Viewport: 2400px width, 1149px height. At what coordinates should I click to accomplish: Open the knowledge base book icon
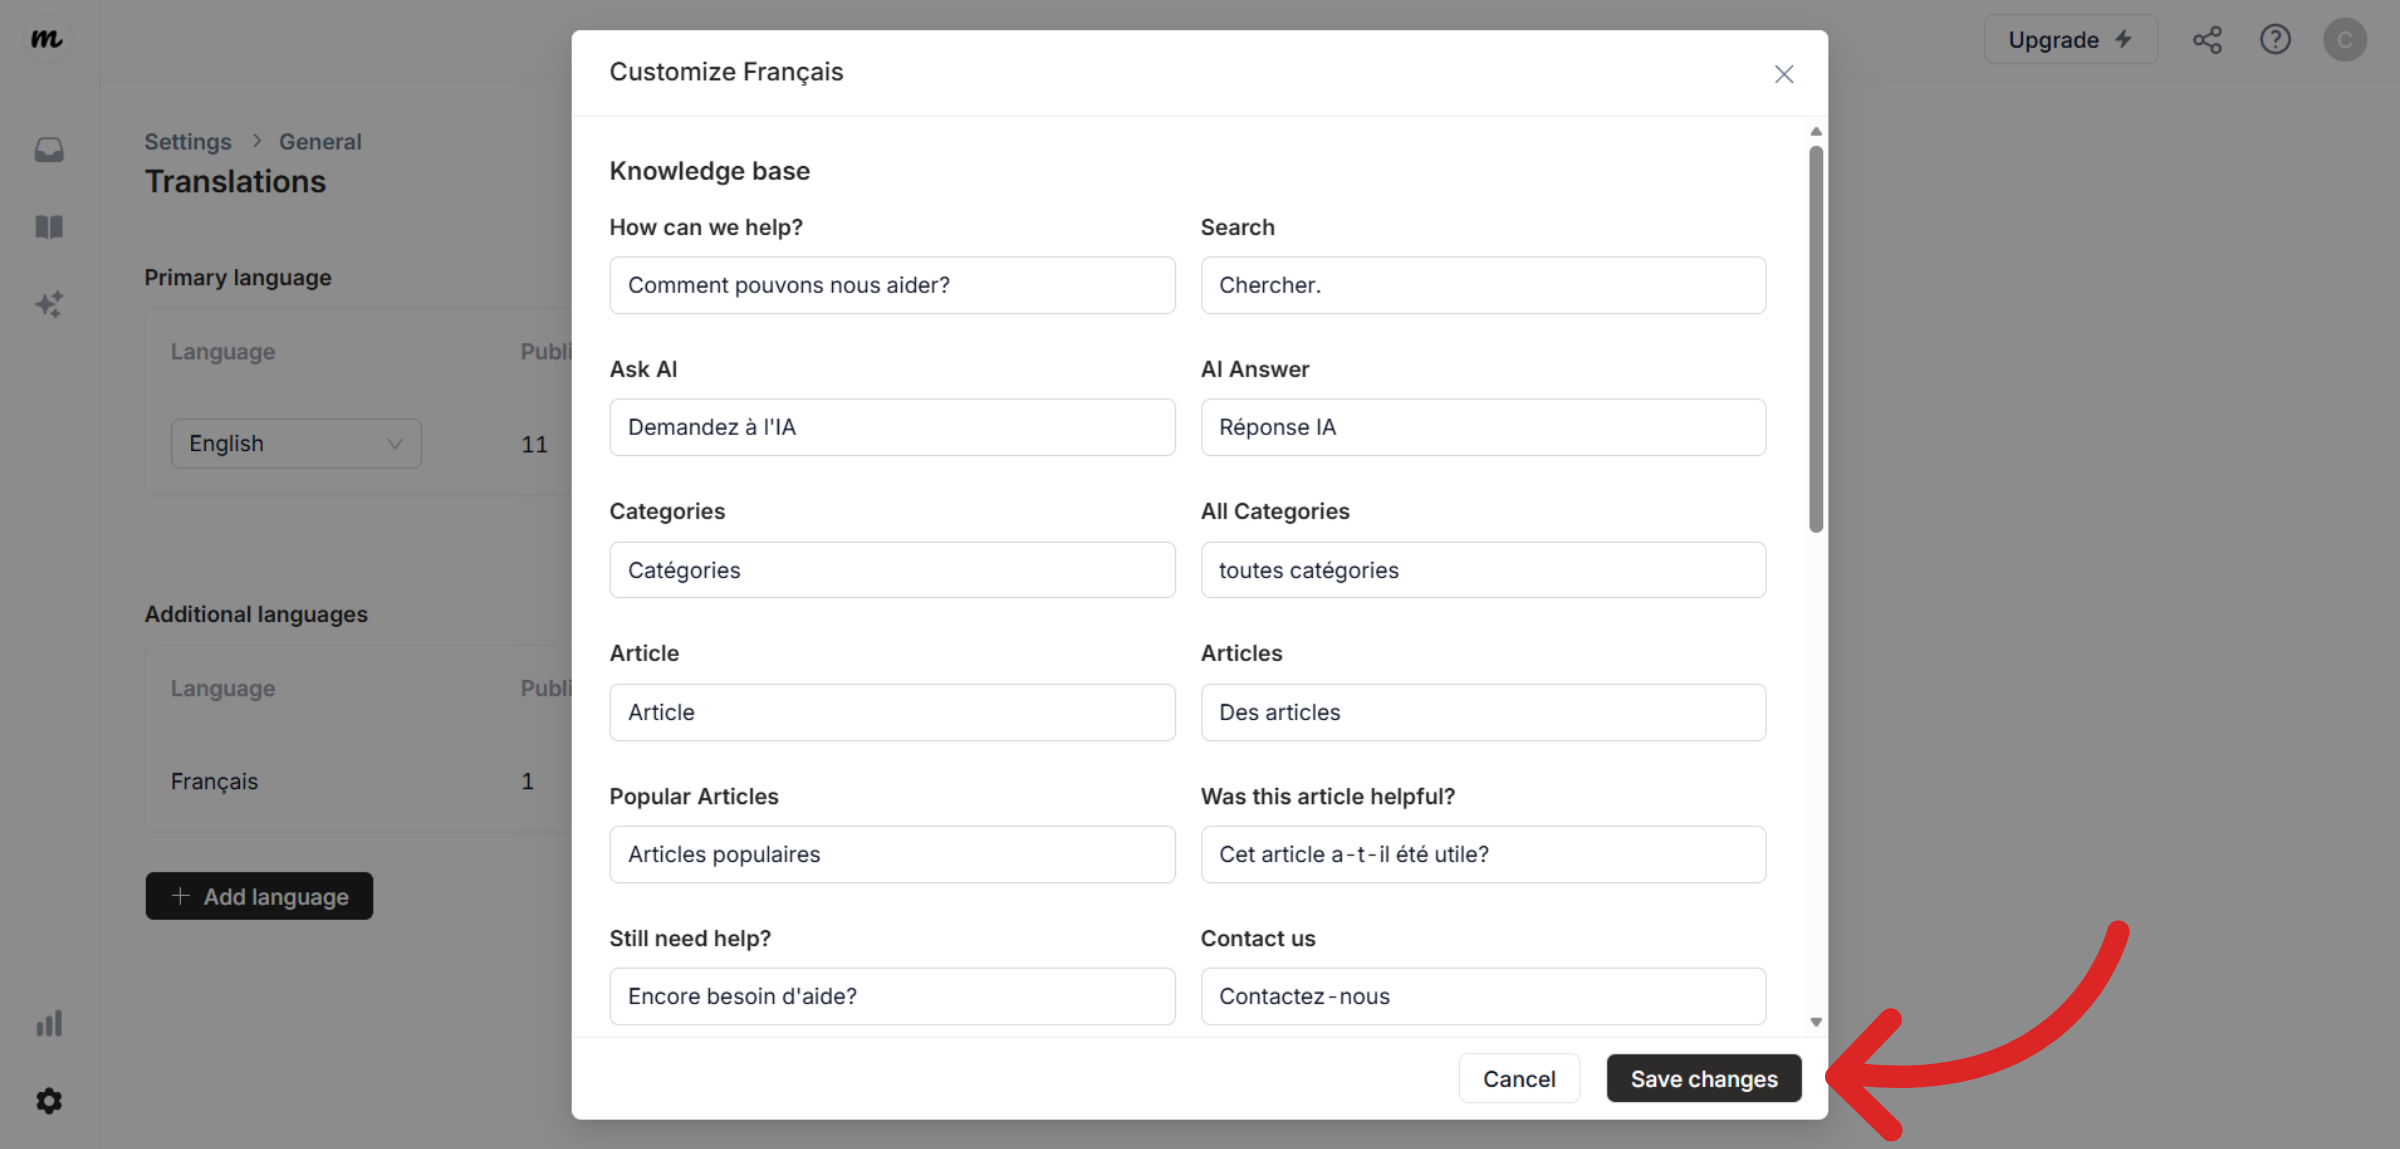point(49,227)
